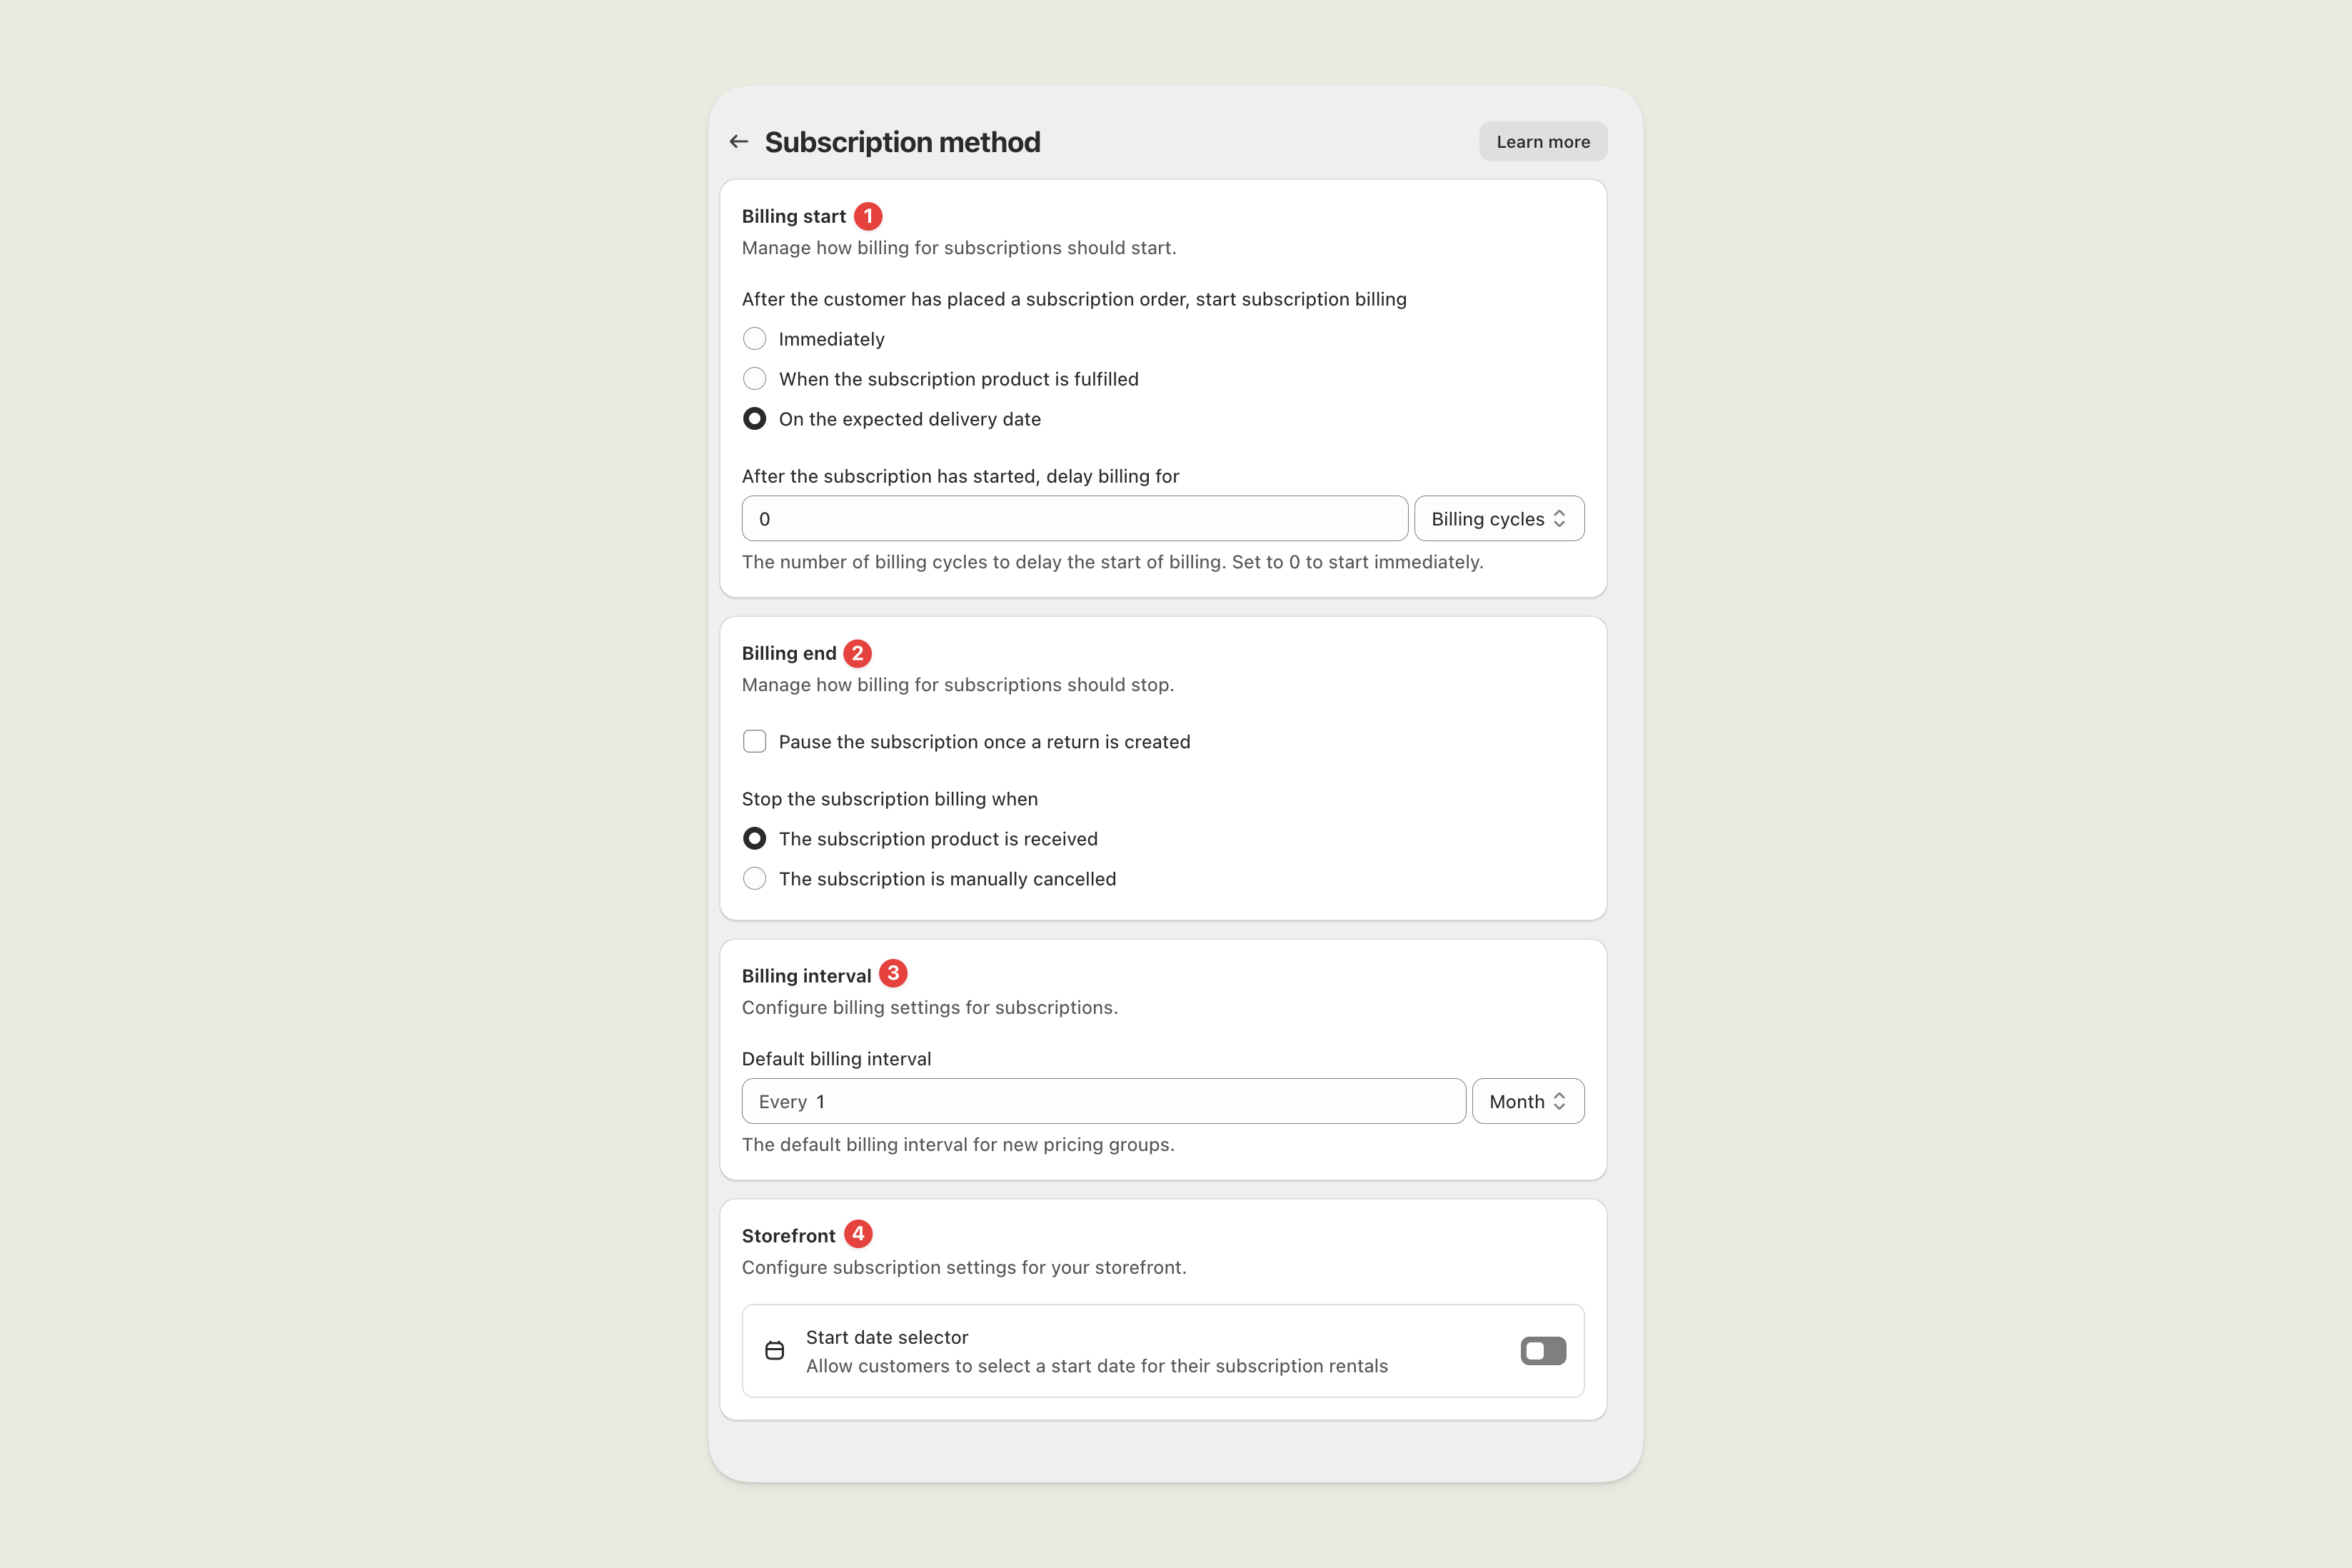The height and width of the screenshot is (1568, 2352).
Task: Open the Billing cycles unit dropdown
Action: click(1499, 518)
